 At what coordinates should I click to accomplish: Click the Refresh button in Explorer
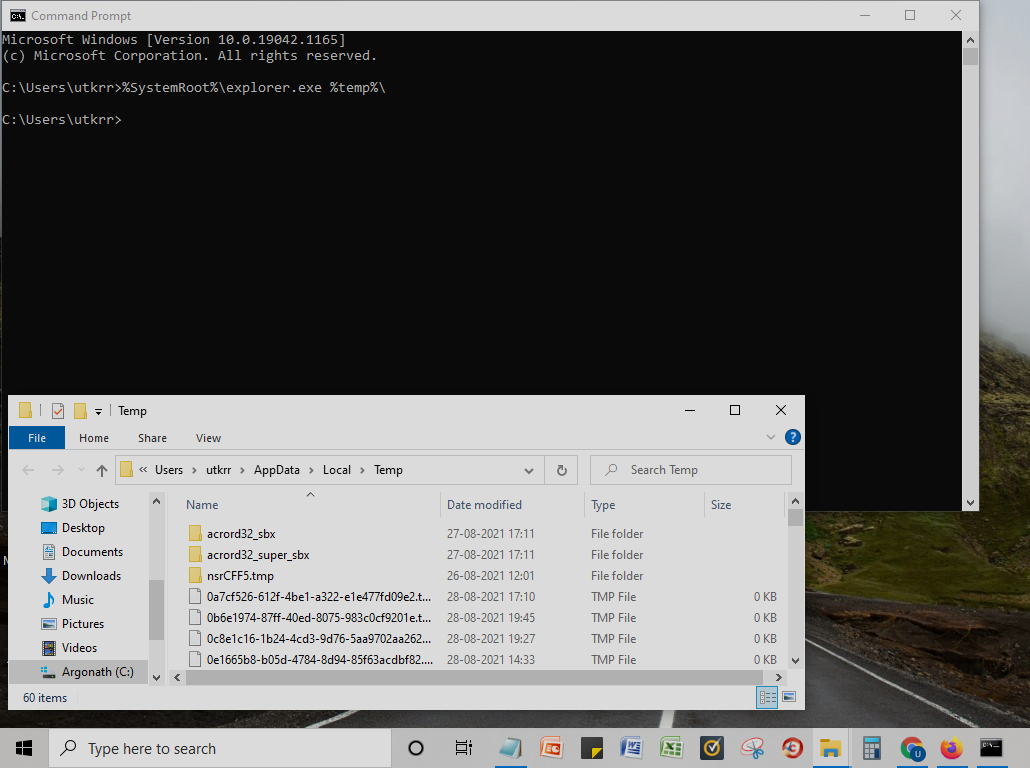coord(561,469)
